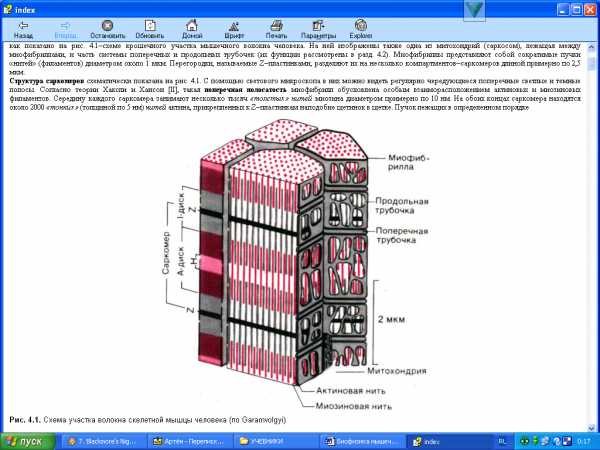
Task: Click the Митохондрия label in diagram
Action: pos(396,371)
